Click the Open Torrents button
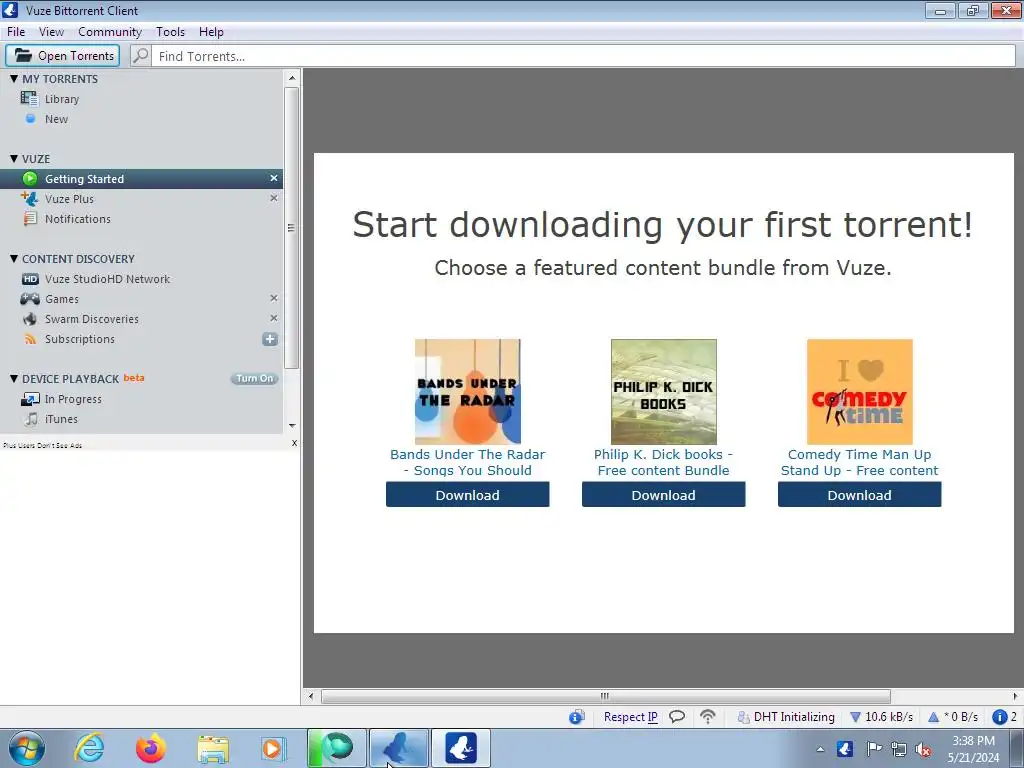This screenshot has width=1024, height=768. coord(63,56)
